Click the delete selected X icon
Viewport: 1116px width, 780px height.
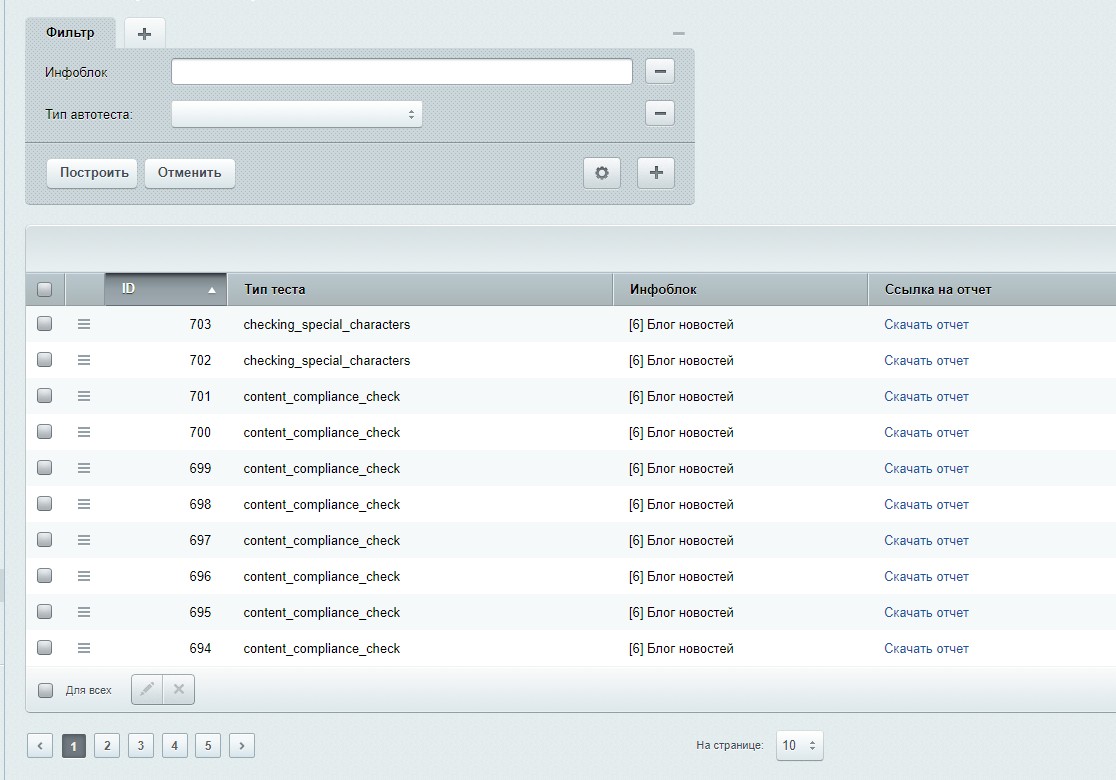pos(179,689)
